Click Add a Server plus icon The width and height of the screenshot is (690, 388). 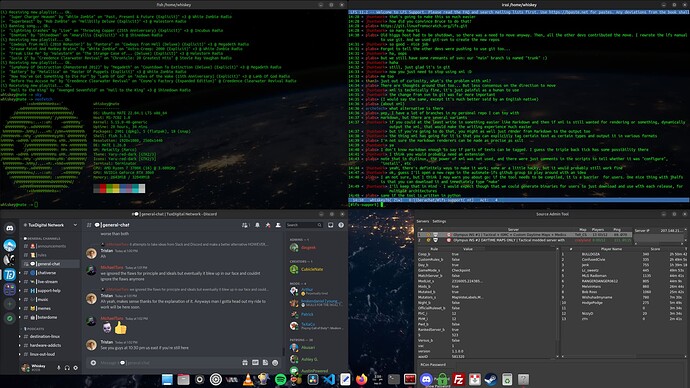pos(10,304)
